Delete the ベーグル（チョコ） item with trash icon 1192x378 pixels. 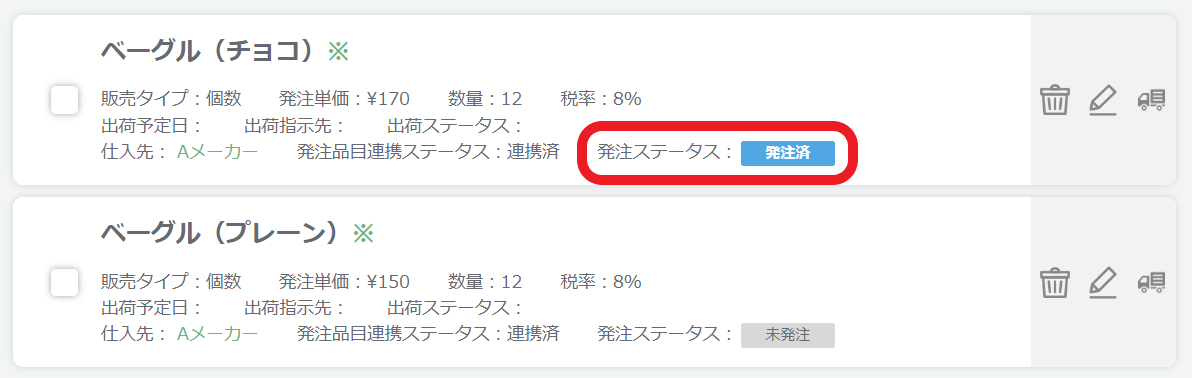pos(1054,100)
